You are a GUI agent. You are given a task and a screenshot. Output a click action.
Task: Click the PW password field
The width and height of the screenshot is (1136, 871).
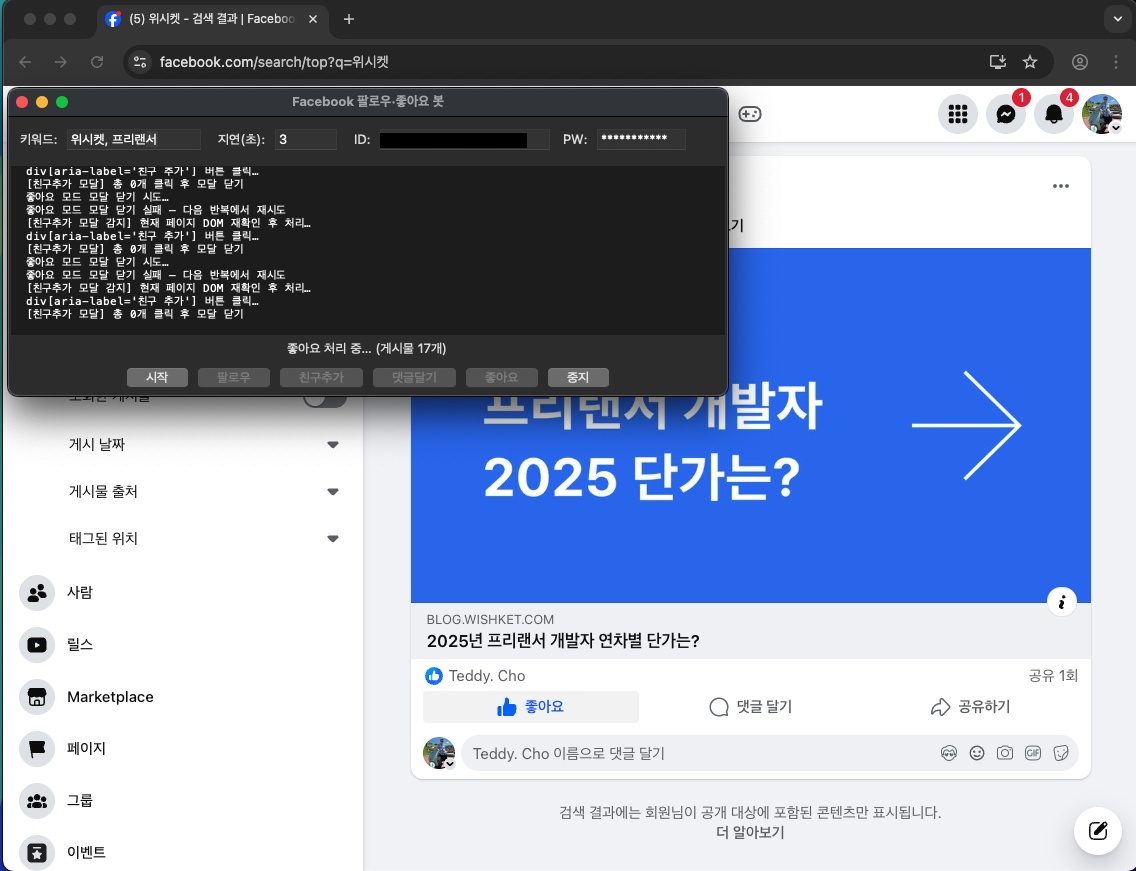point(640,139)
